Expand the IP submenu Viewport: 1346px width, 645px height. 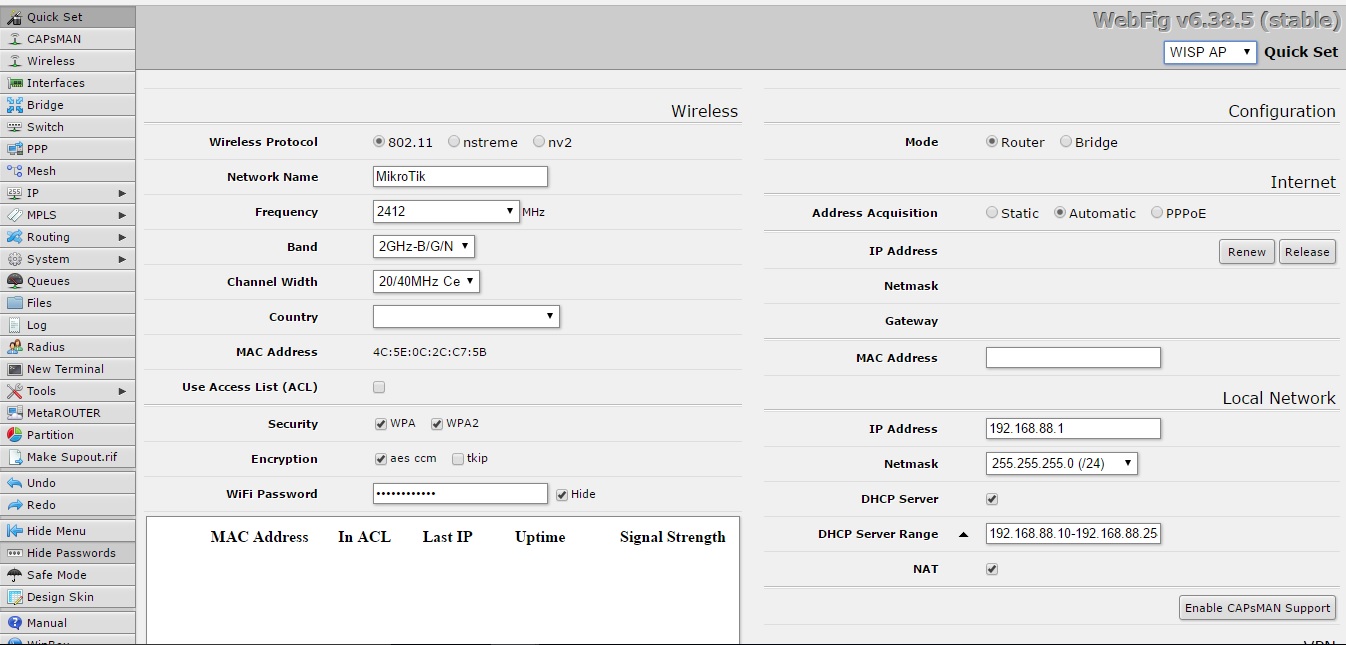(x=35, y=192)
